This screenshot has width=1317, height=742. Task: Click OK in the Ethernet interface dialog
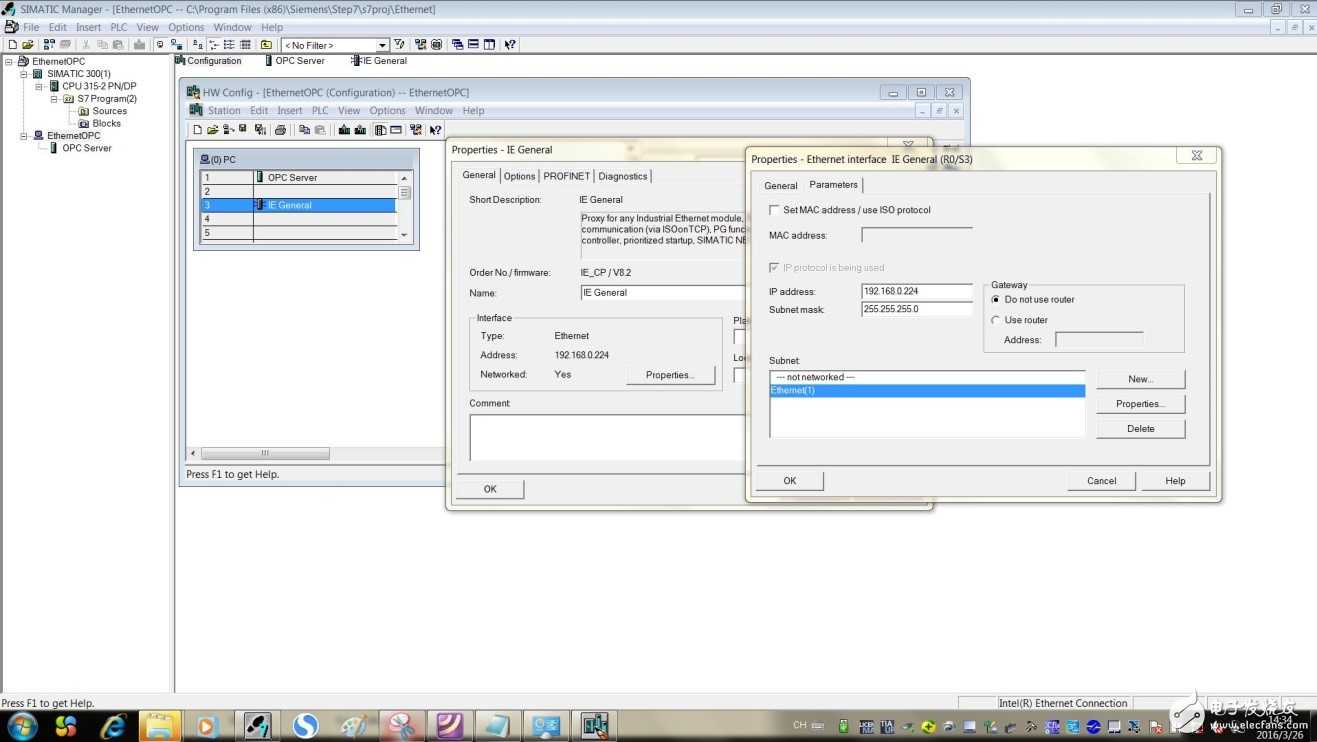tap(790, 481)
